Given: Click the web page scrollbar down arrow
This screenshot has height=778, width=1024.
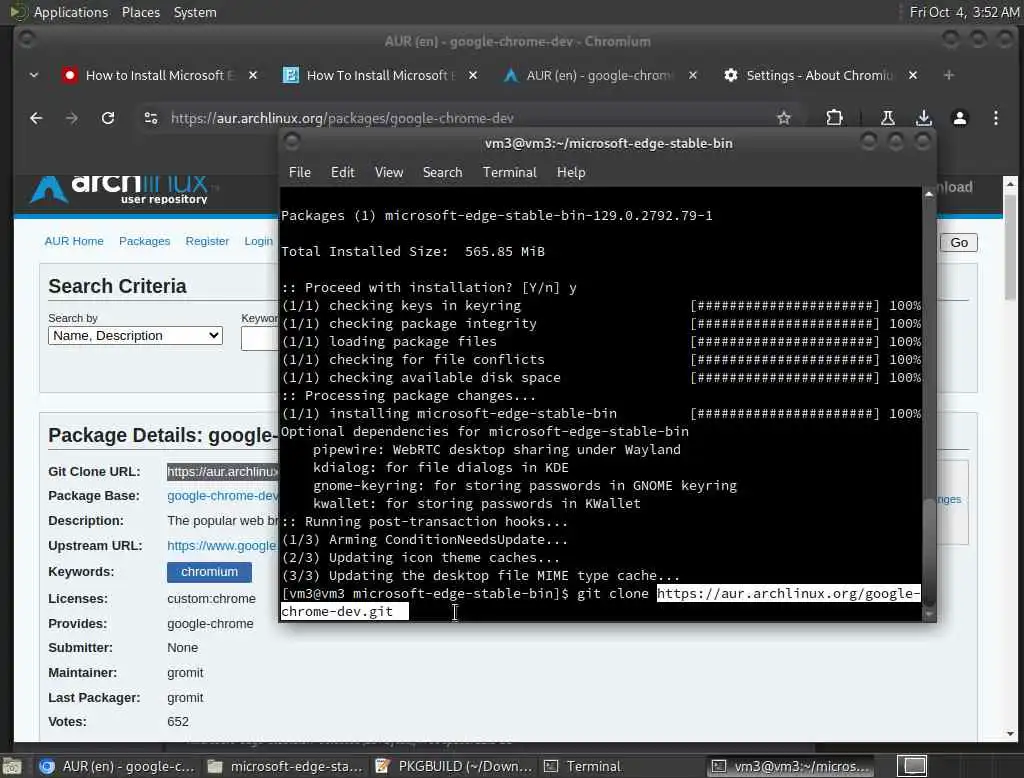Looking at the screenshot, I should [x=1010, y=734].
